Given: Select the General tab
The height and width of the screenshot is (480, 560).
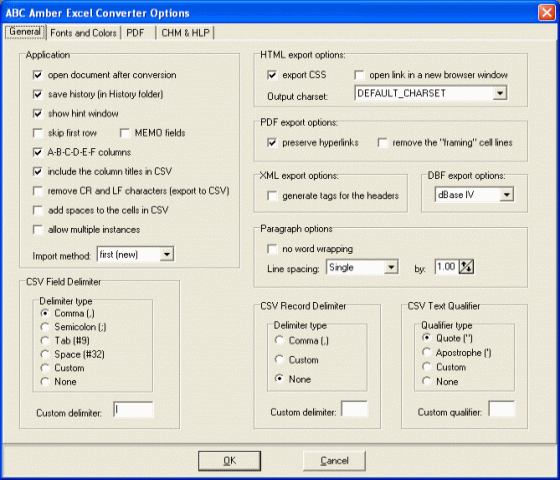Looking at the screenshot, I should (25, 32).
